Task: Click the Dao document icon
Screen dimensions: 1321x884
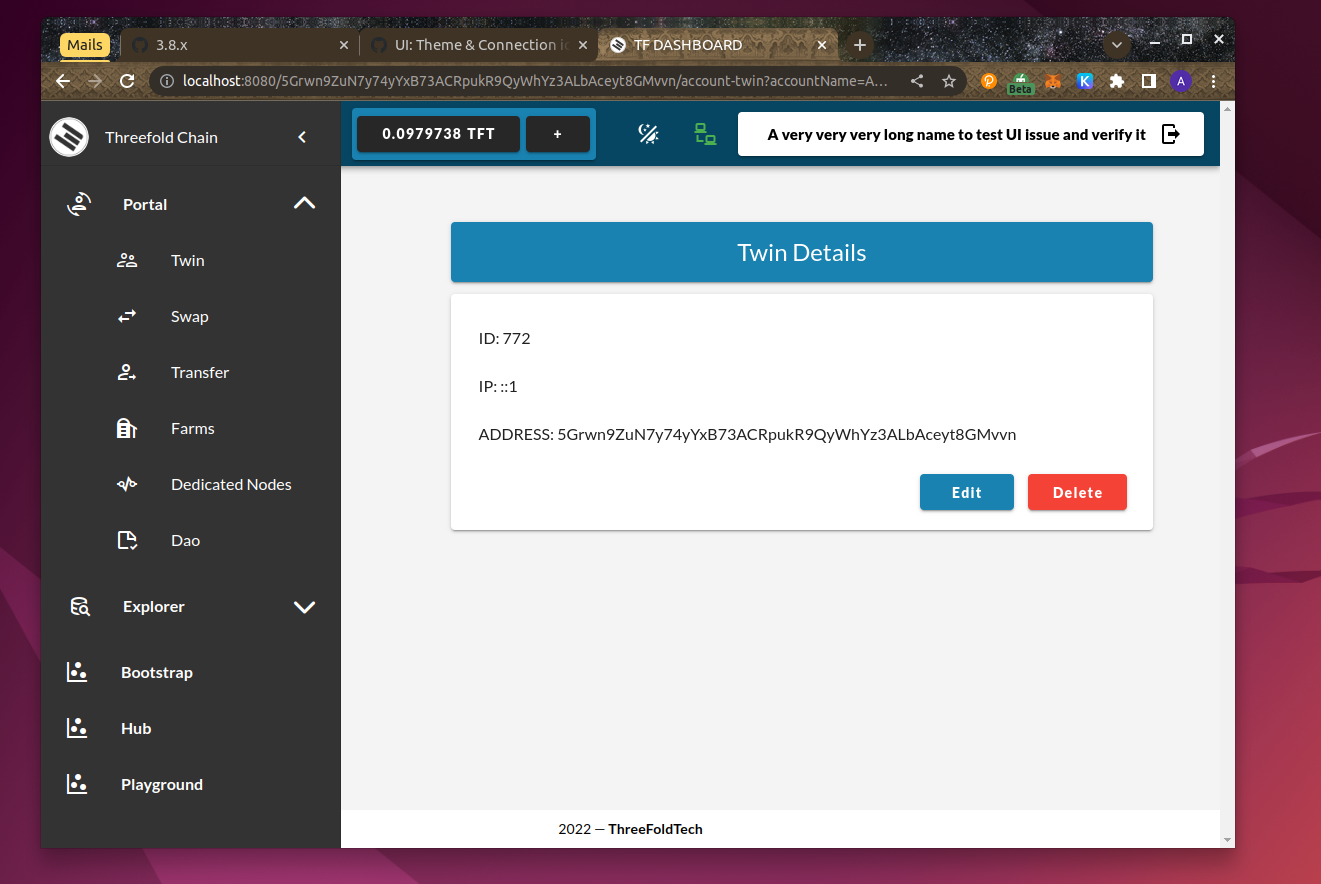Action: [127, 539]
